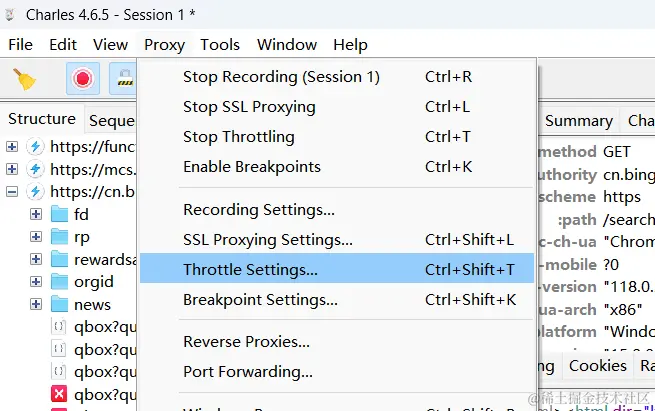Viewport: 655px width, 411px height.
Task: Toggle Stop SSL Proxying option
Action: pyautogui.click(x=249, y=107)
